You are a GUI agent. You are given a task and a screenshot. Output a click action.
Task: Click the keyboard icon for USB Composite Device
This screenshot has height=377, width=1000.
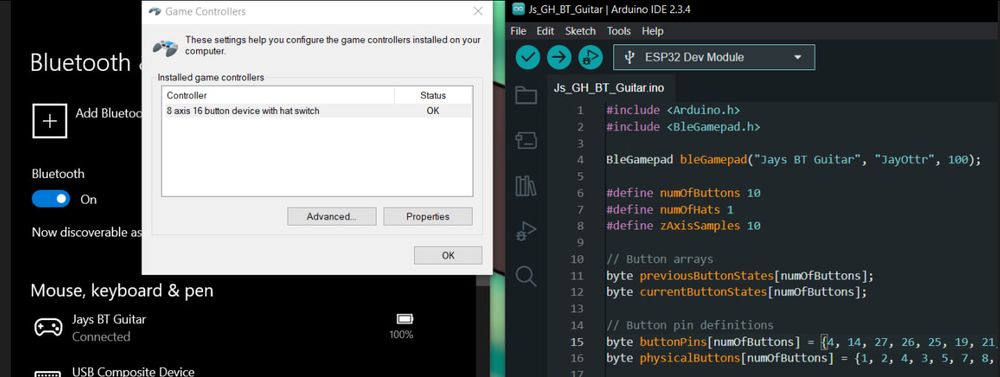tap(48, 373)
